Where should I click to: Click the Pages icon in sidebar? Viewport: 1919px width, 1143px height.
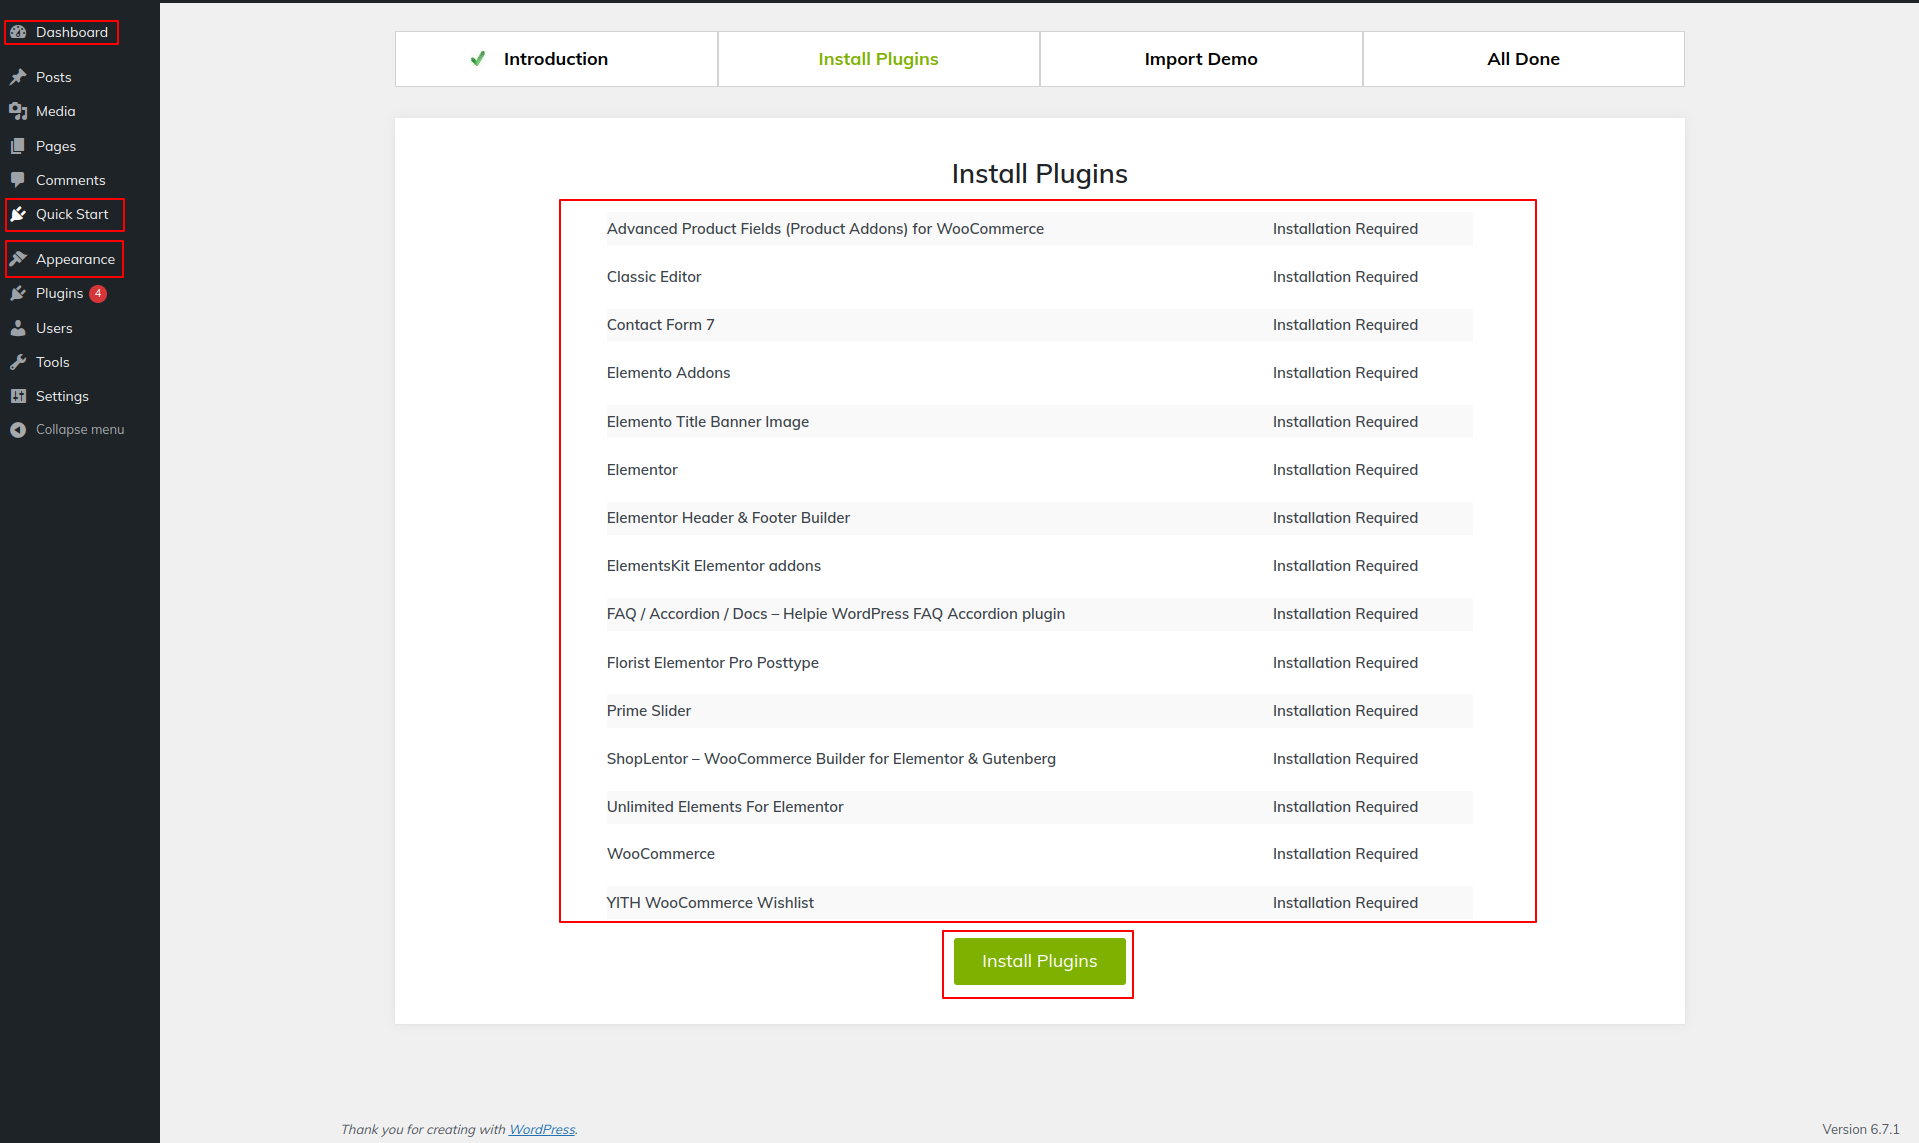(18, 146)
